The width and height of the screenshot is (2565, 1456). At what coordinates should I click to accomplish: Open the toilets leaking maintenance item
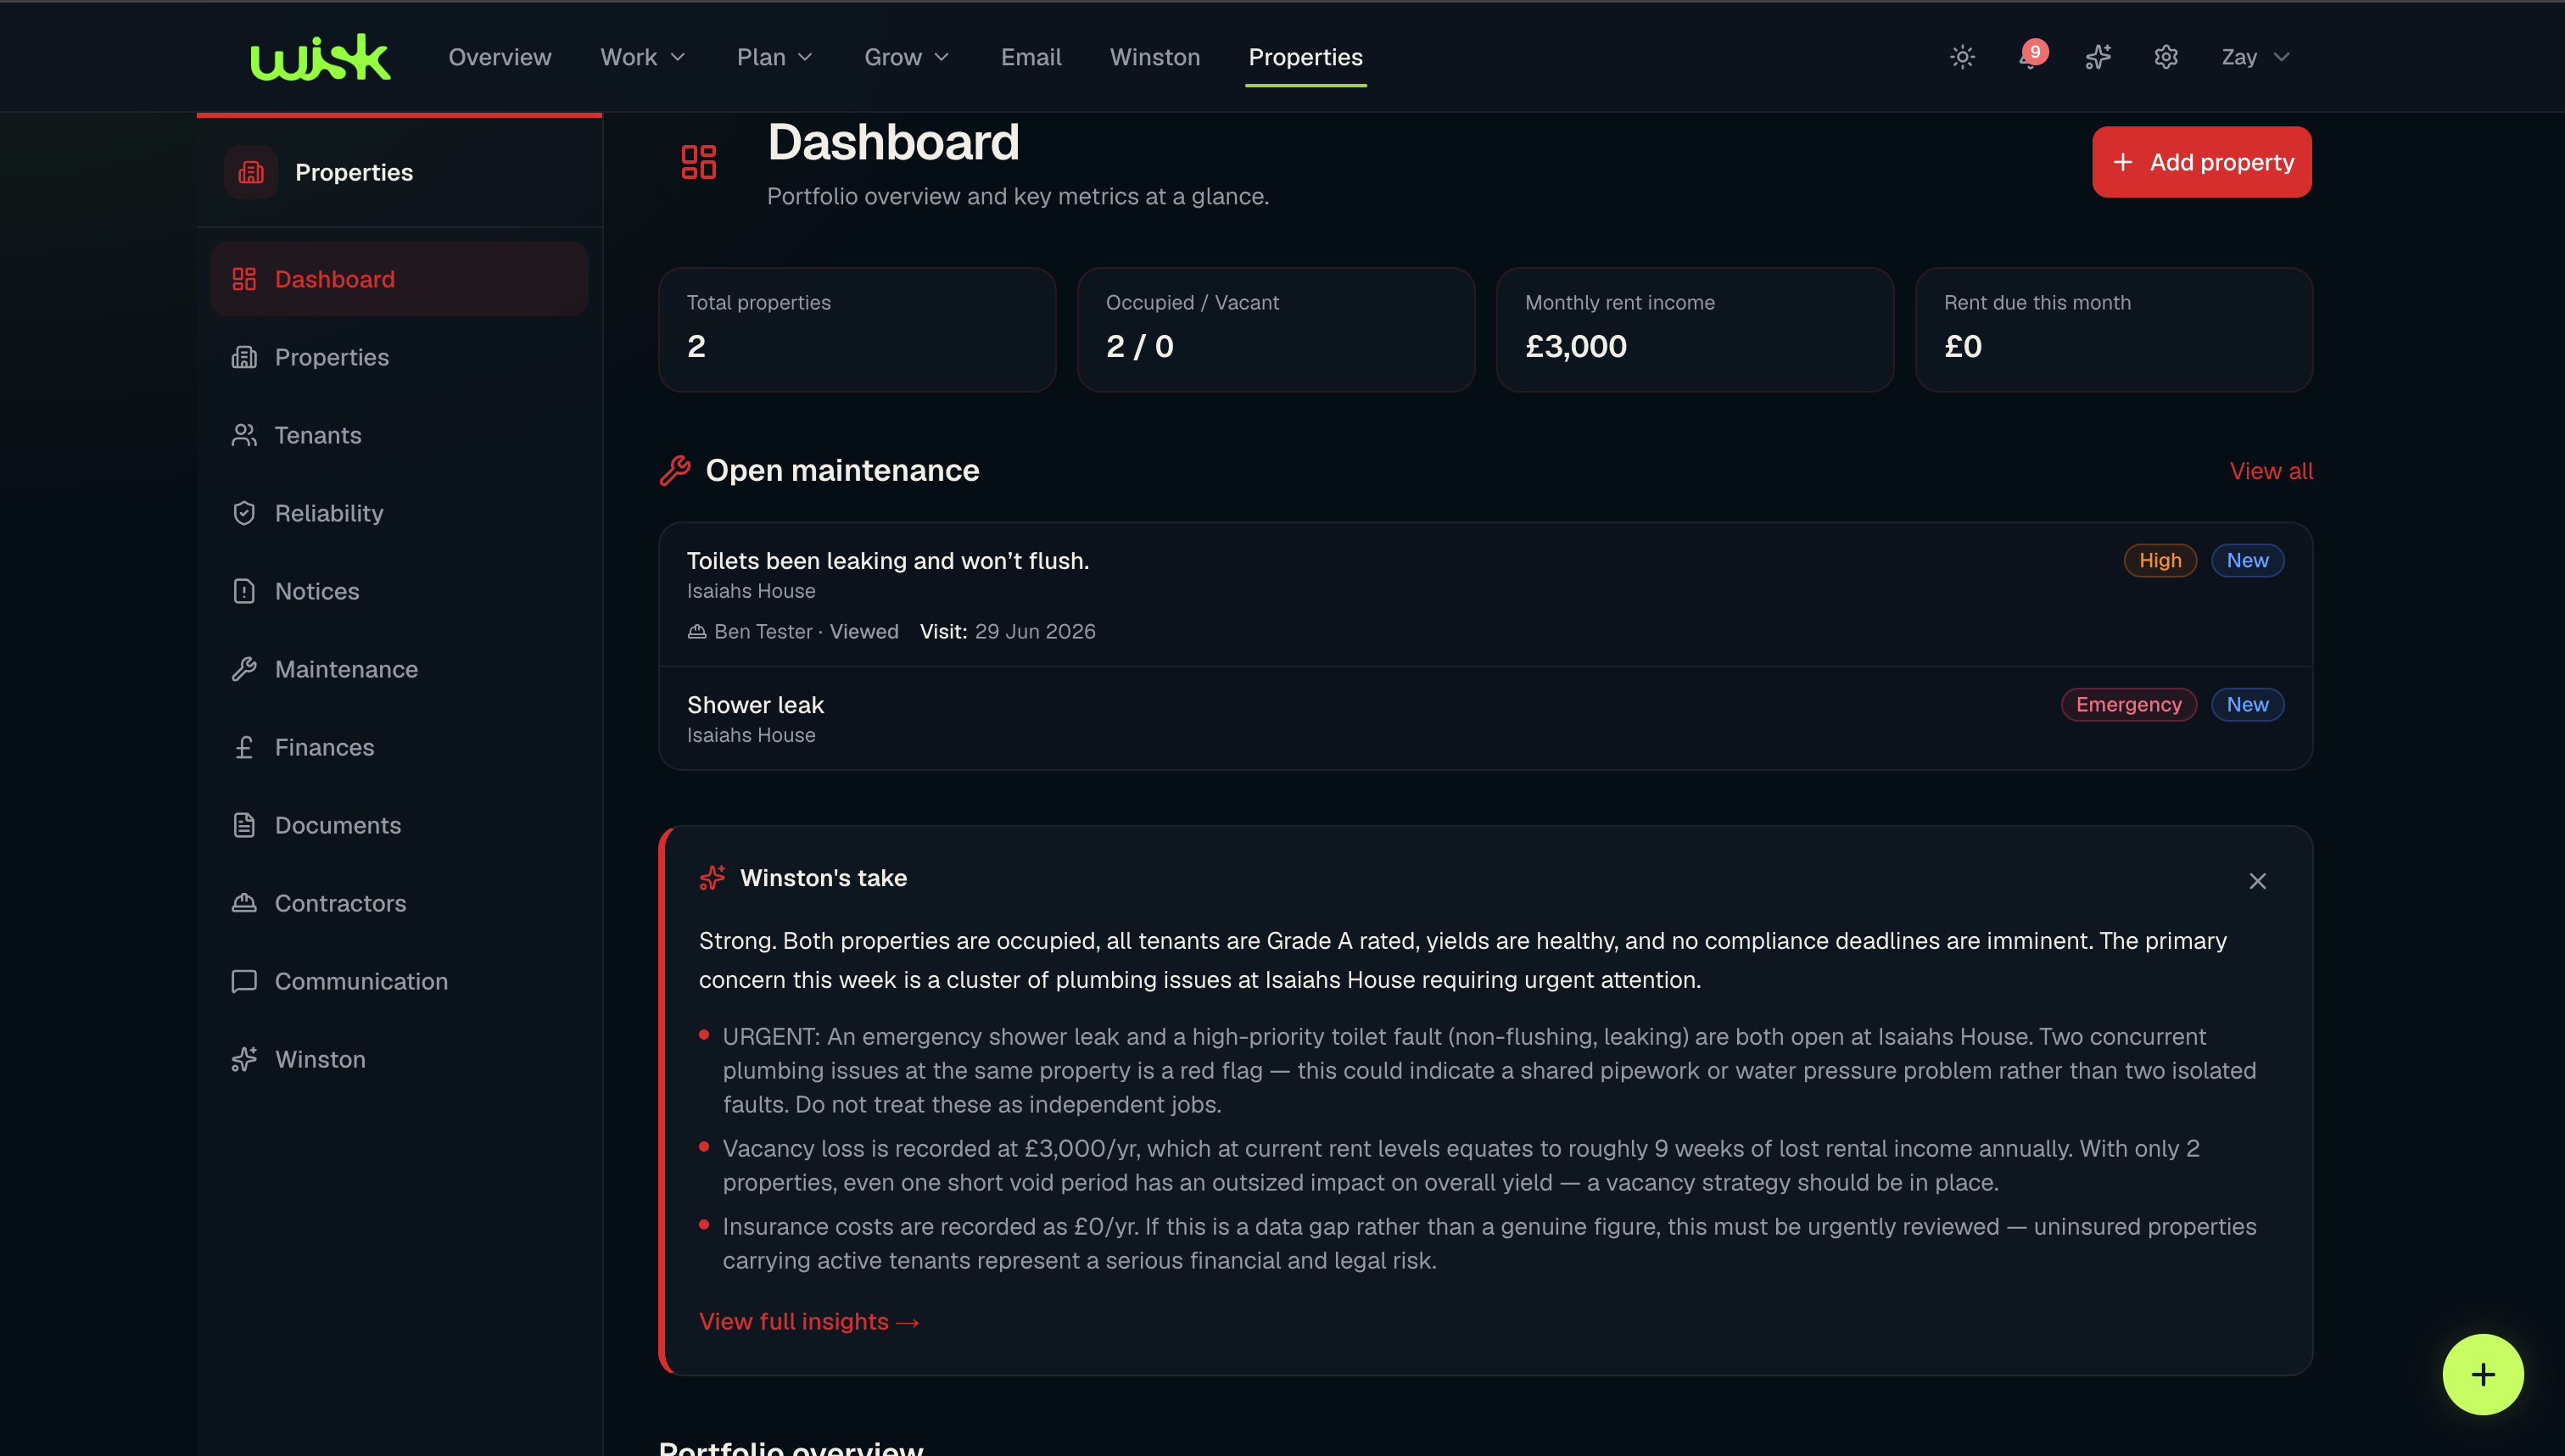click(1485, 595)
